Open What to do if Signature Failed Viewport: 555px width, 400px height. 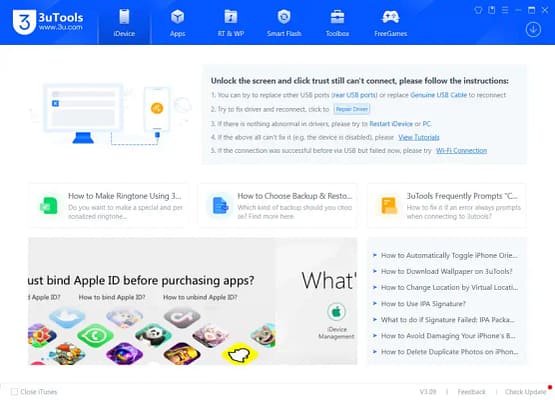447,319
